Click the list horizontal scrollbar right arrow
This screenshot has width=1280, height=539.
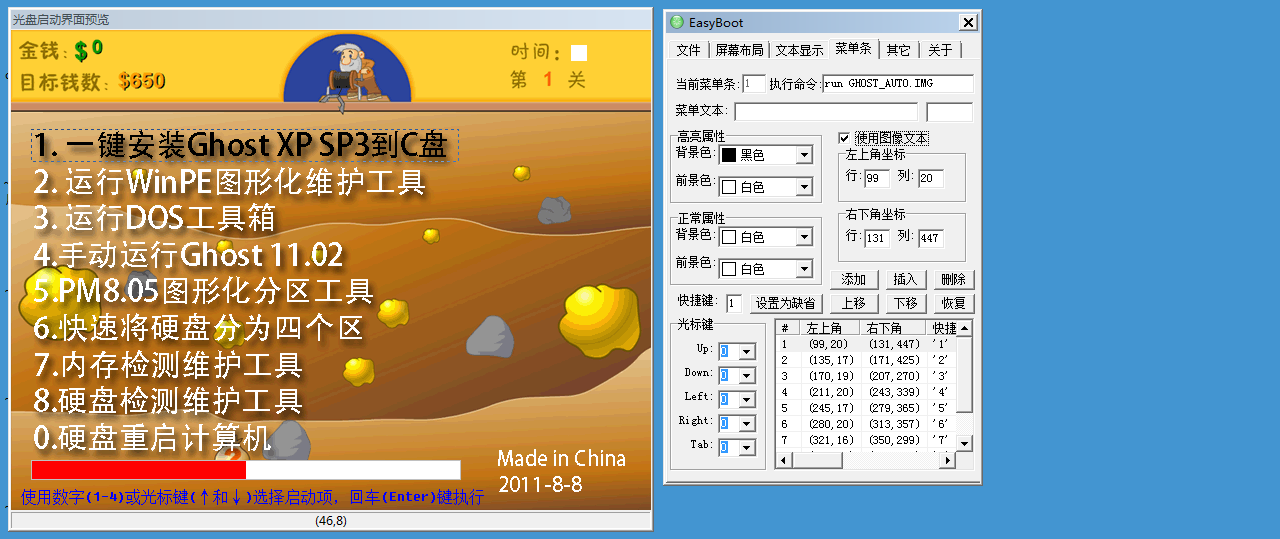click(x=948, y=460)
